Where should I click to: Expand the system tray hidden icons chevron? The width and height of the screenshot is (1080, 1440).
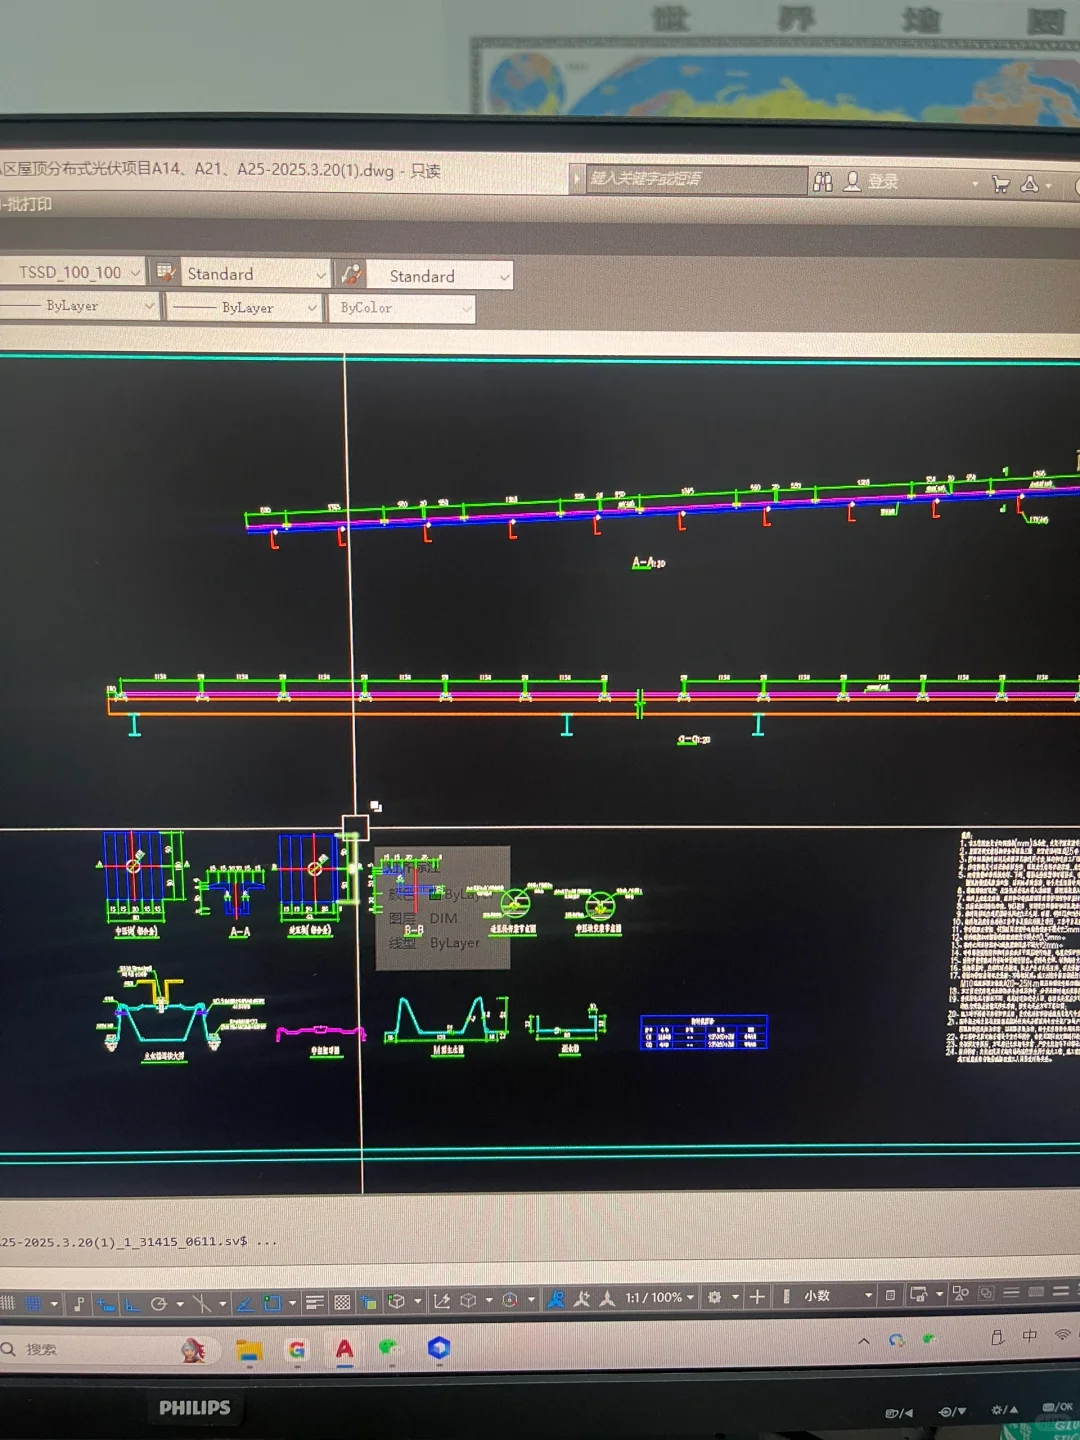point(864,1341)
